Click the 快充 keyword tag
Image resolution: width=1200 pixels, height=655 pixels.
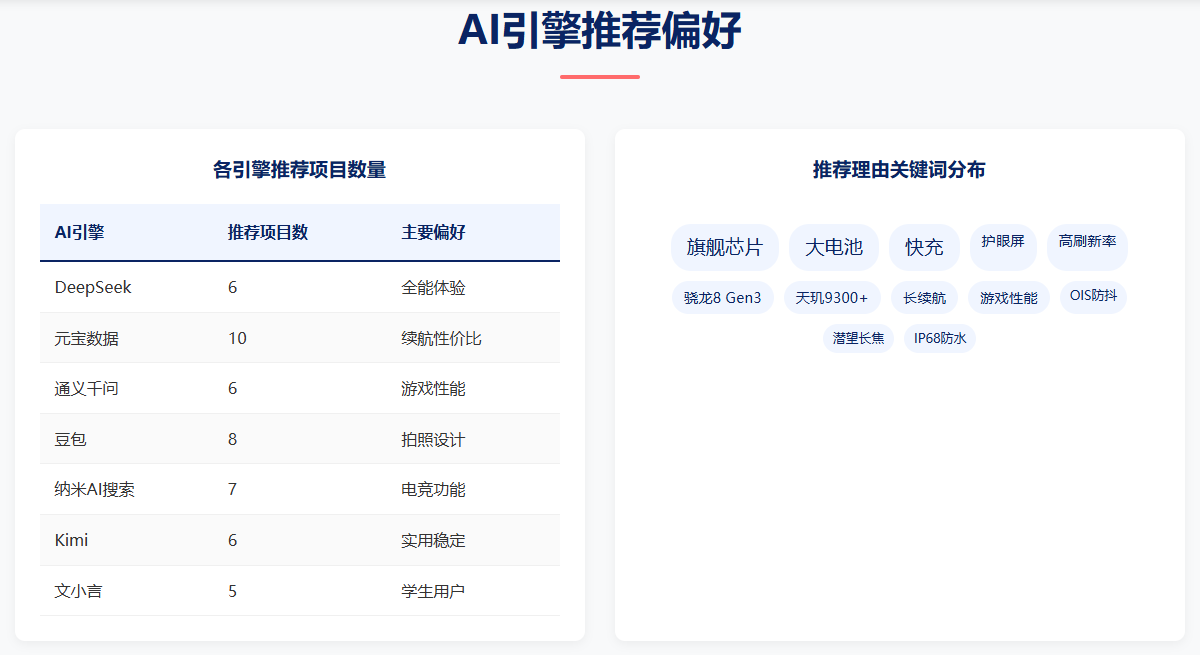pos(924,247)
